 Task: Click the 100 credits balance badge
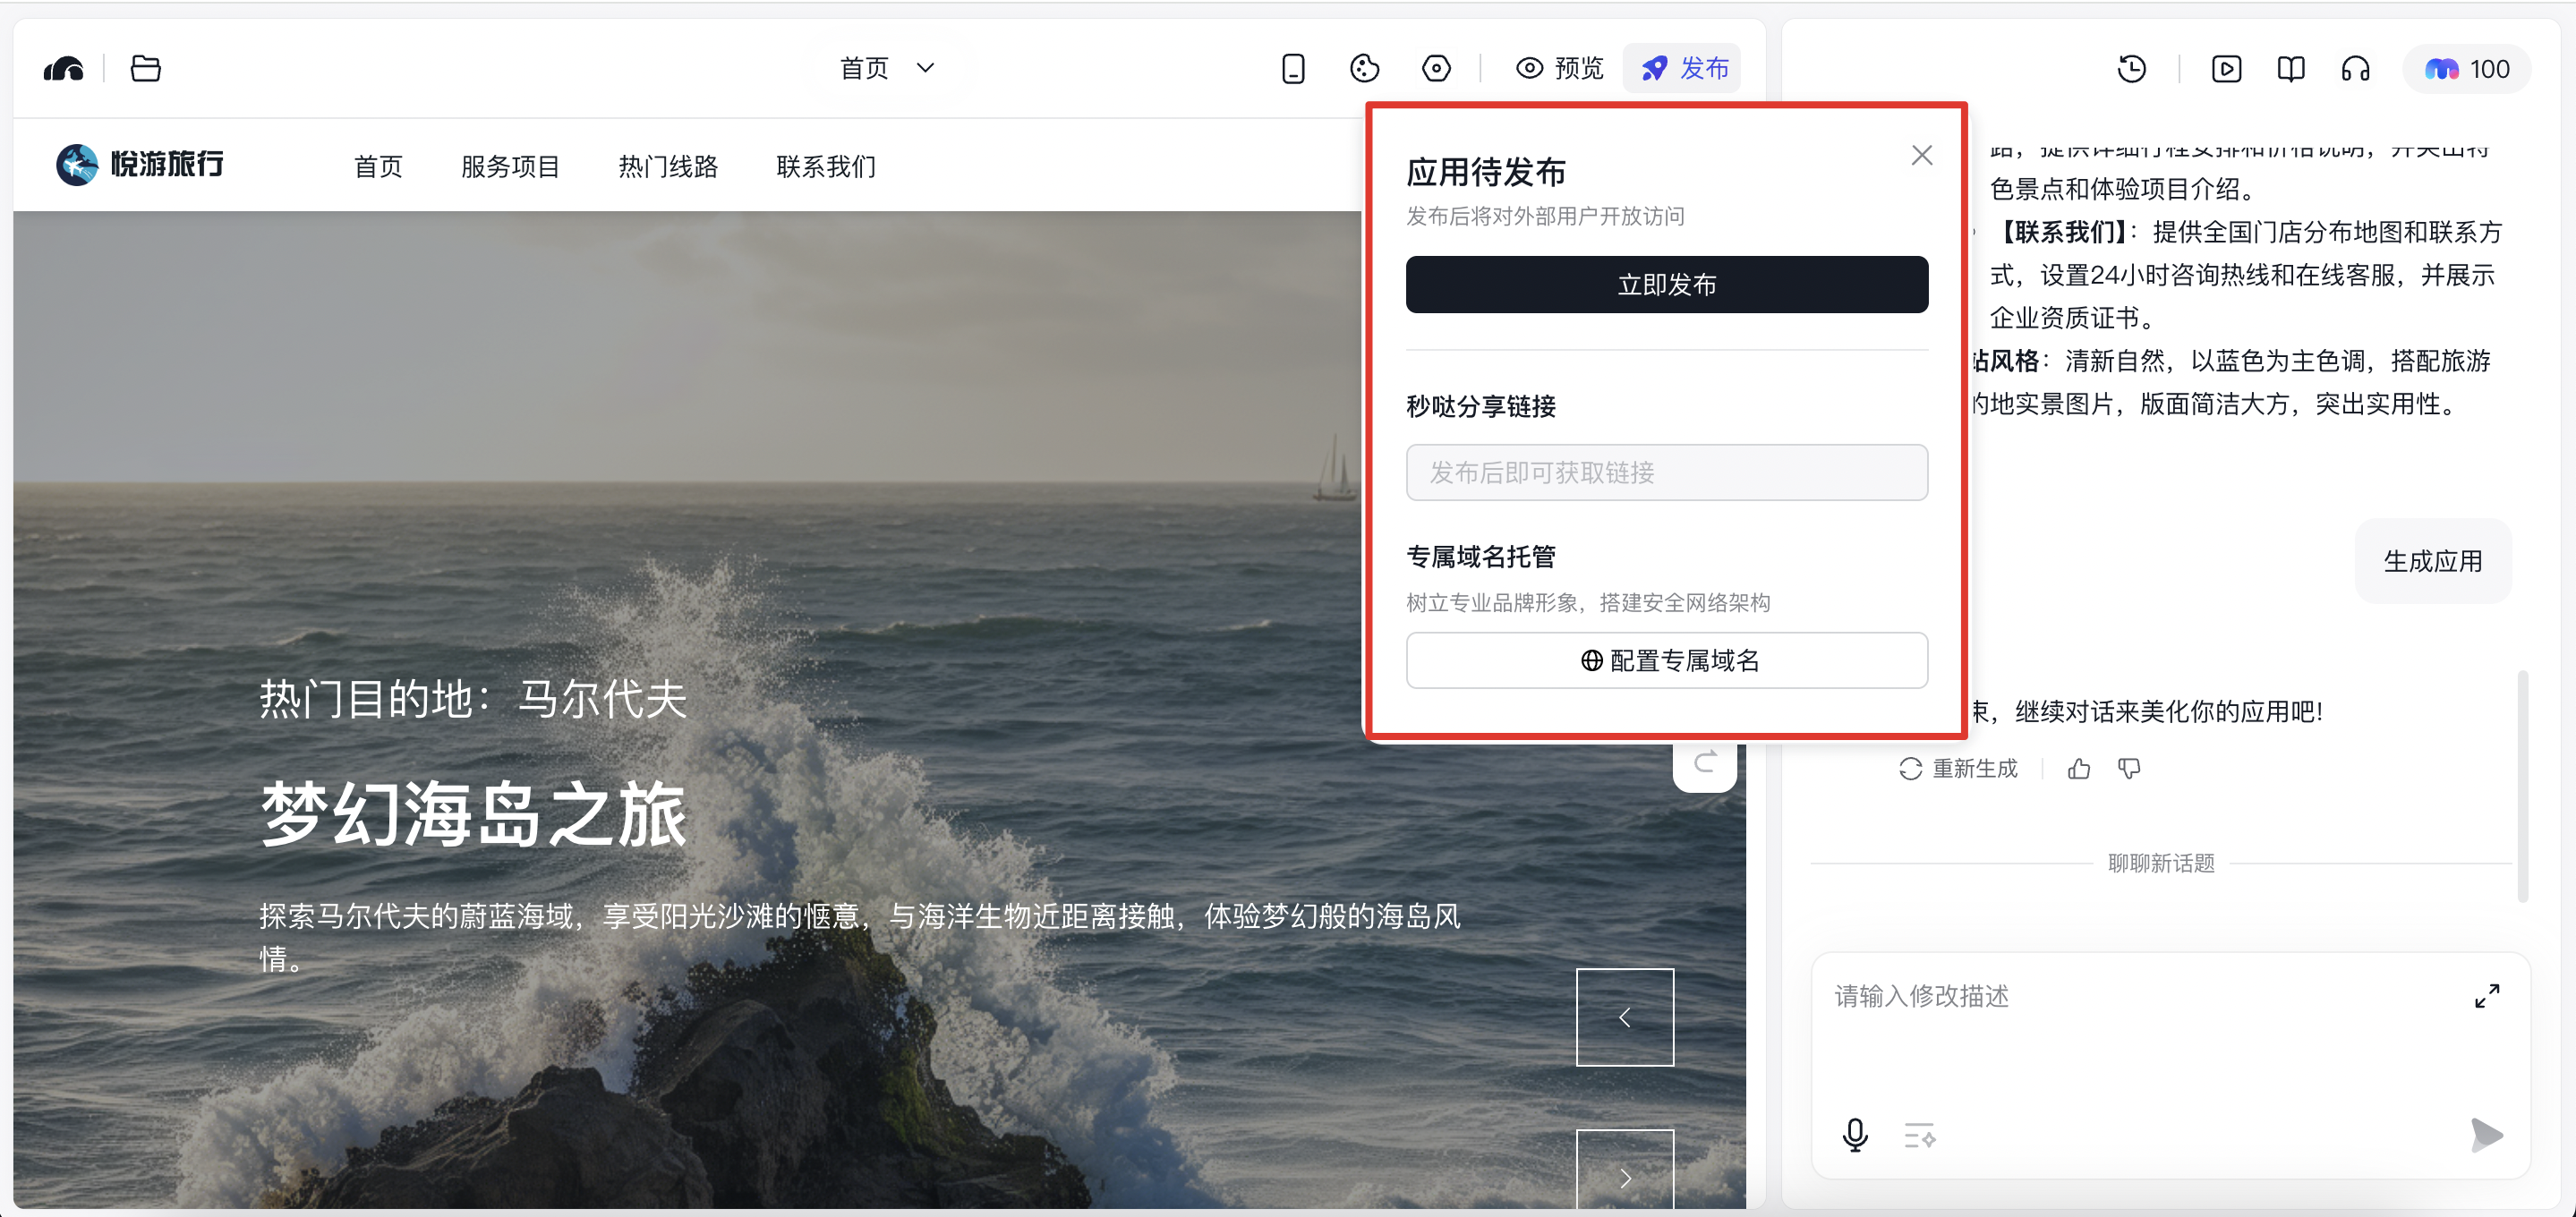(2467, 68)
